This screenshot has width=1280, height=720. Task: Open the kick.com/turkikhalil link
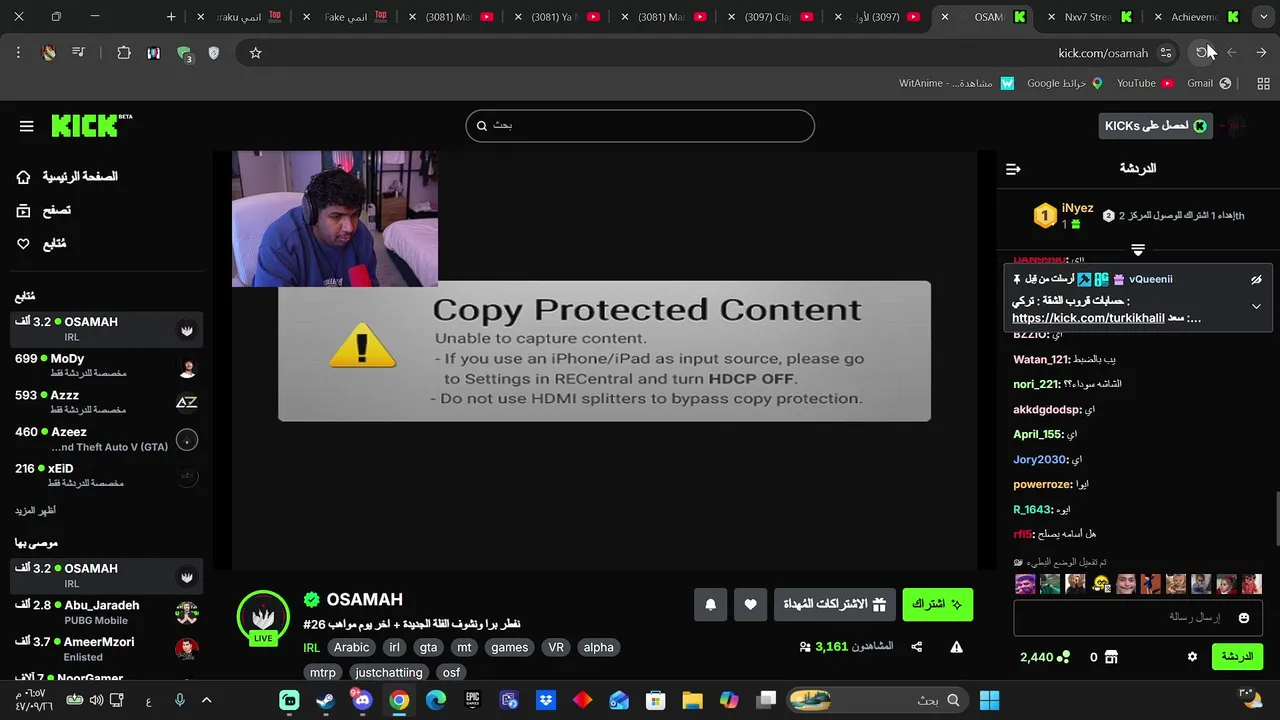[x=1088, y=318]
